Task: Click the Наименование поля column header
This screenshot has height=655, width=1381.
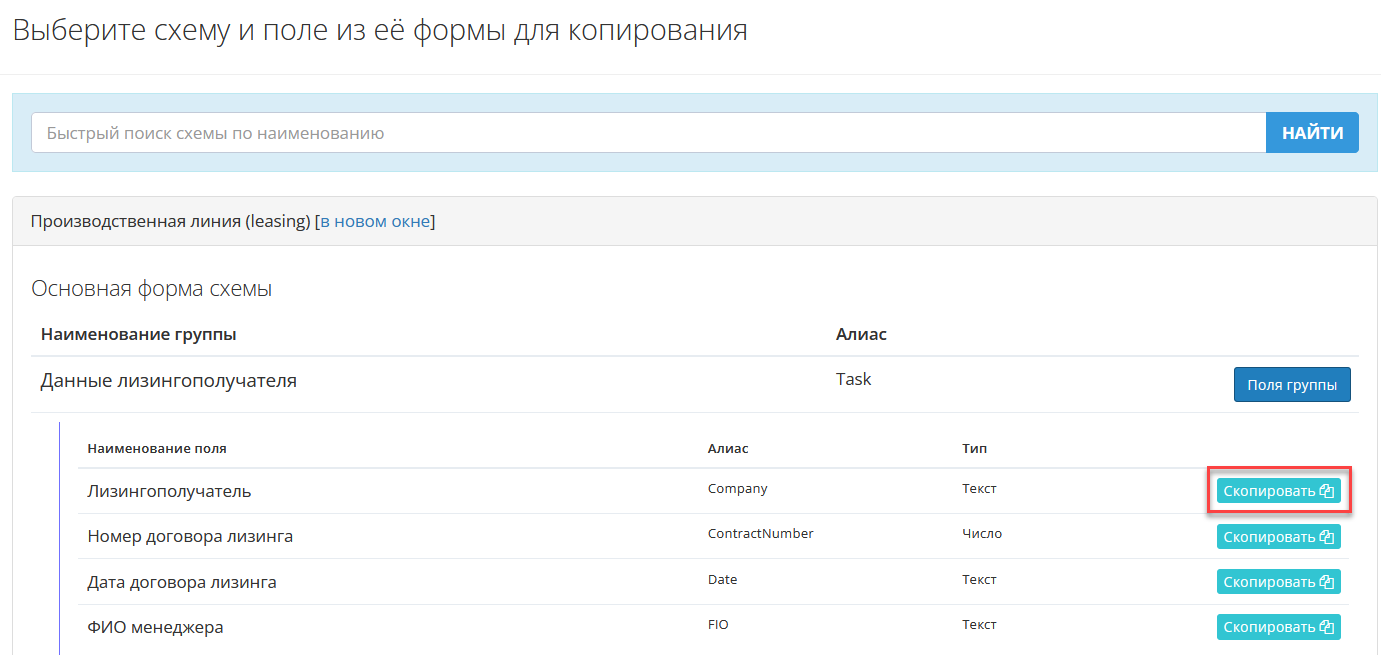Action: pyautogui.click(x=157, y=449)
